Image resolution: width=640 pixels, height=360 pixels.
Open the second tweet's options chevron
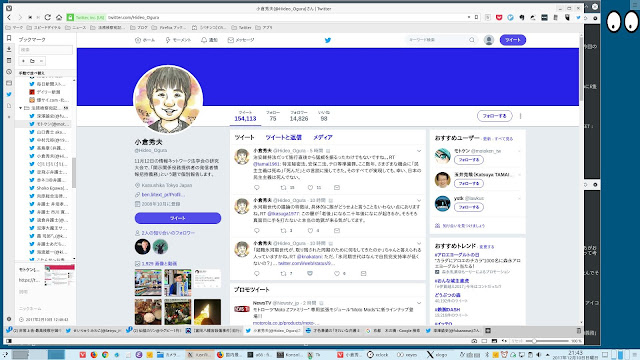(419, 200)
